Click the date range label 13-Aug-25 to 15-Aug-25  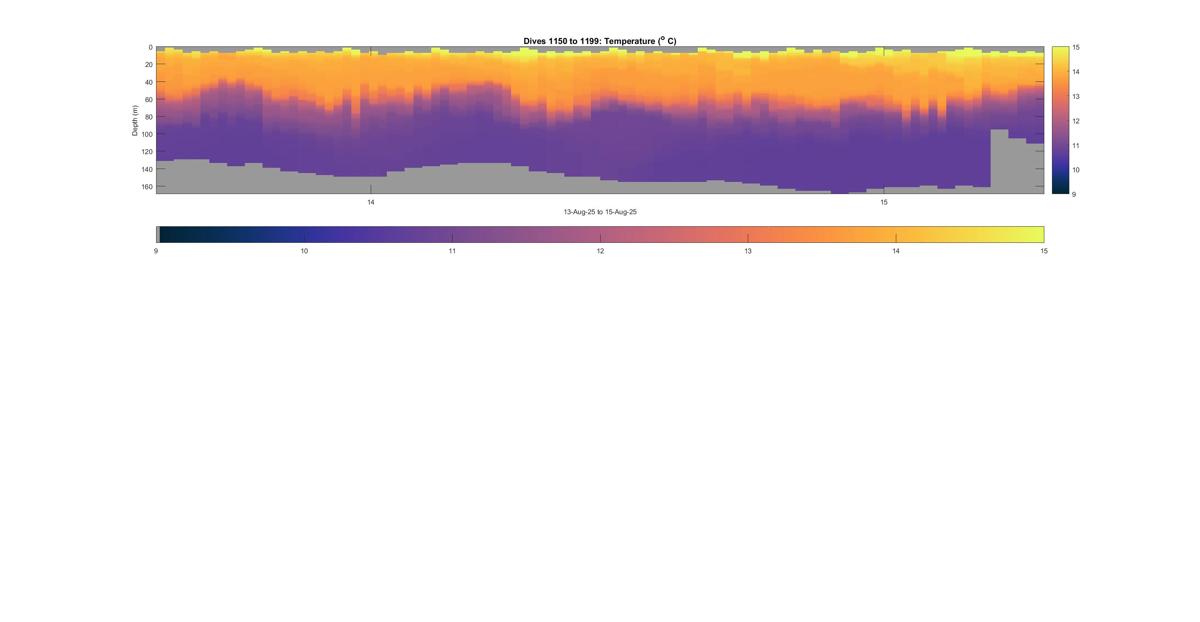(x=600, y=212)
